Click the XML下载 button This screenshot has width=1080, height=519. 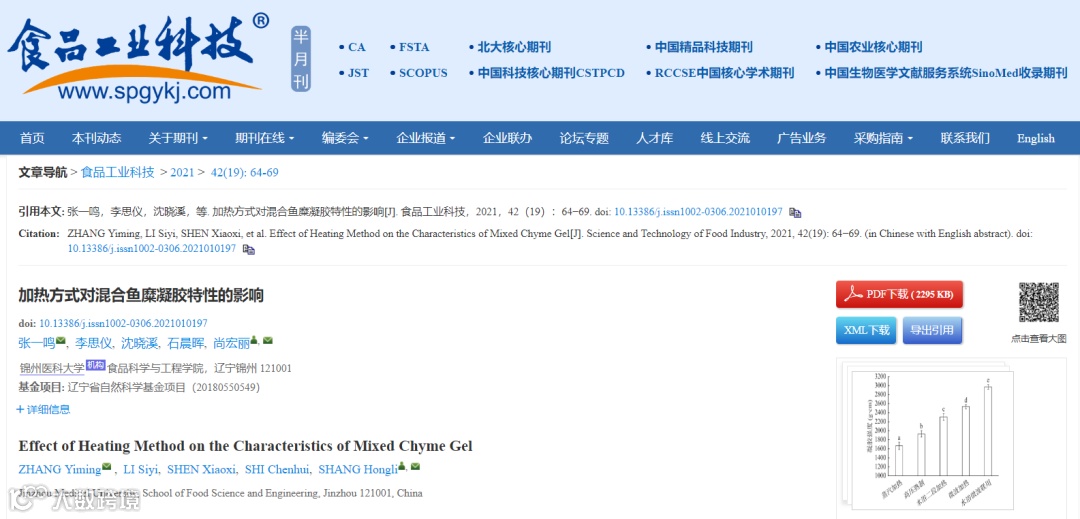(866, 330)
